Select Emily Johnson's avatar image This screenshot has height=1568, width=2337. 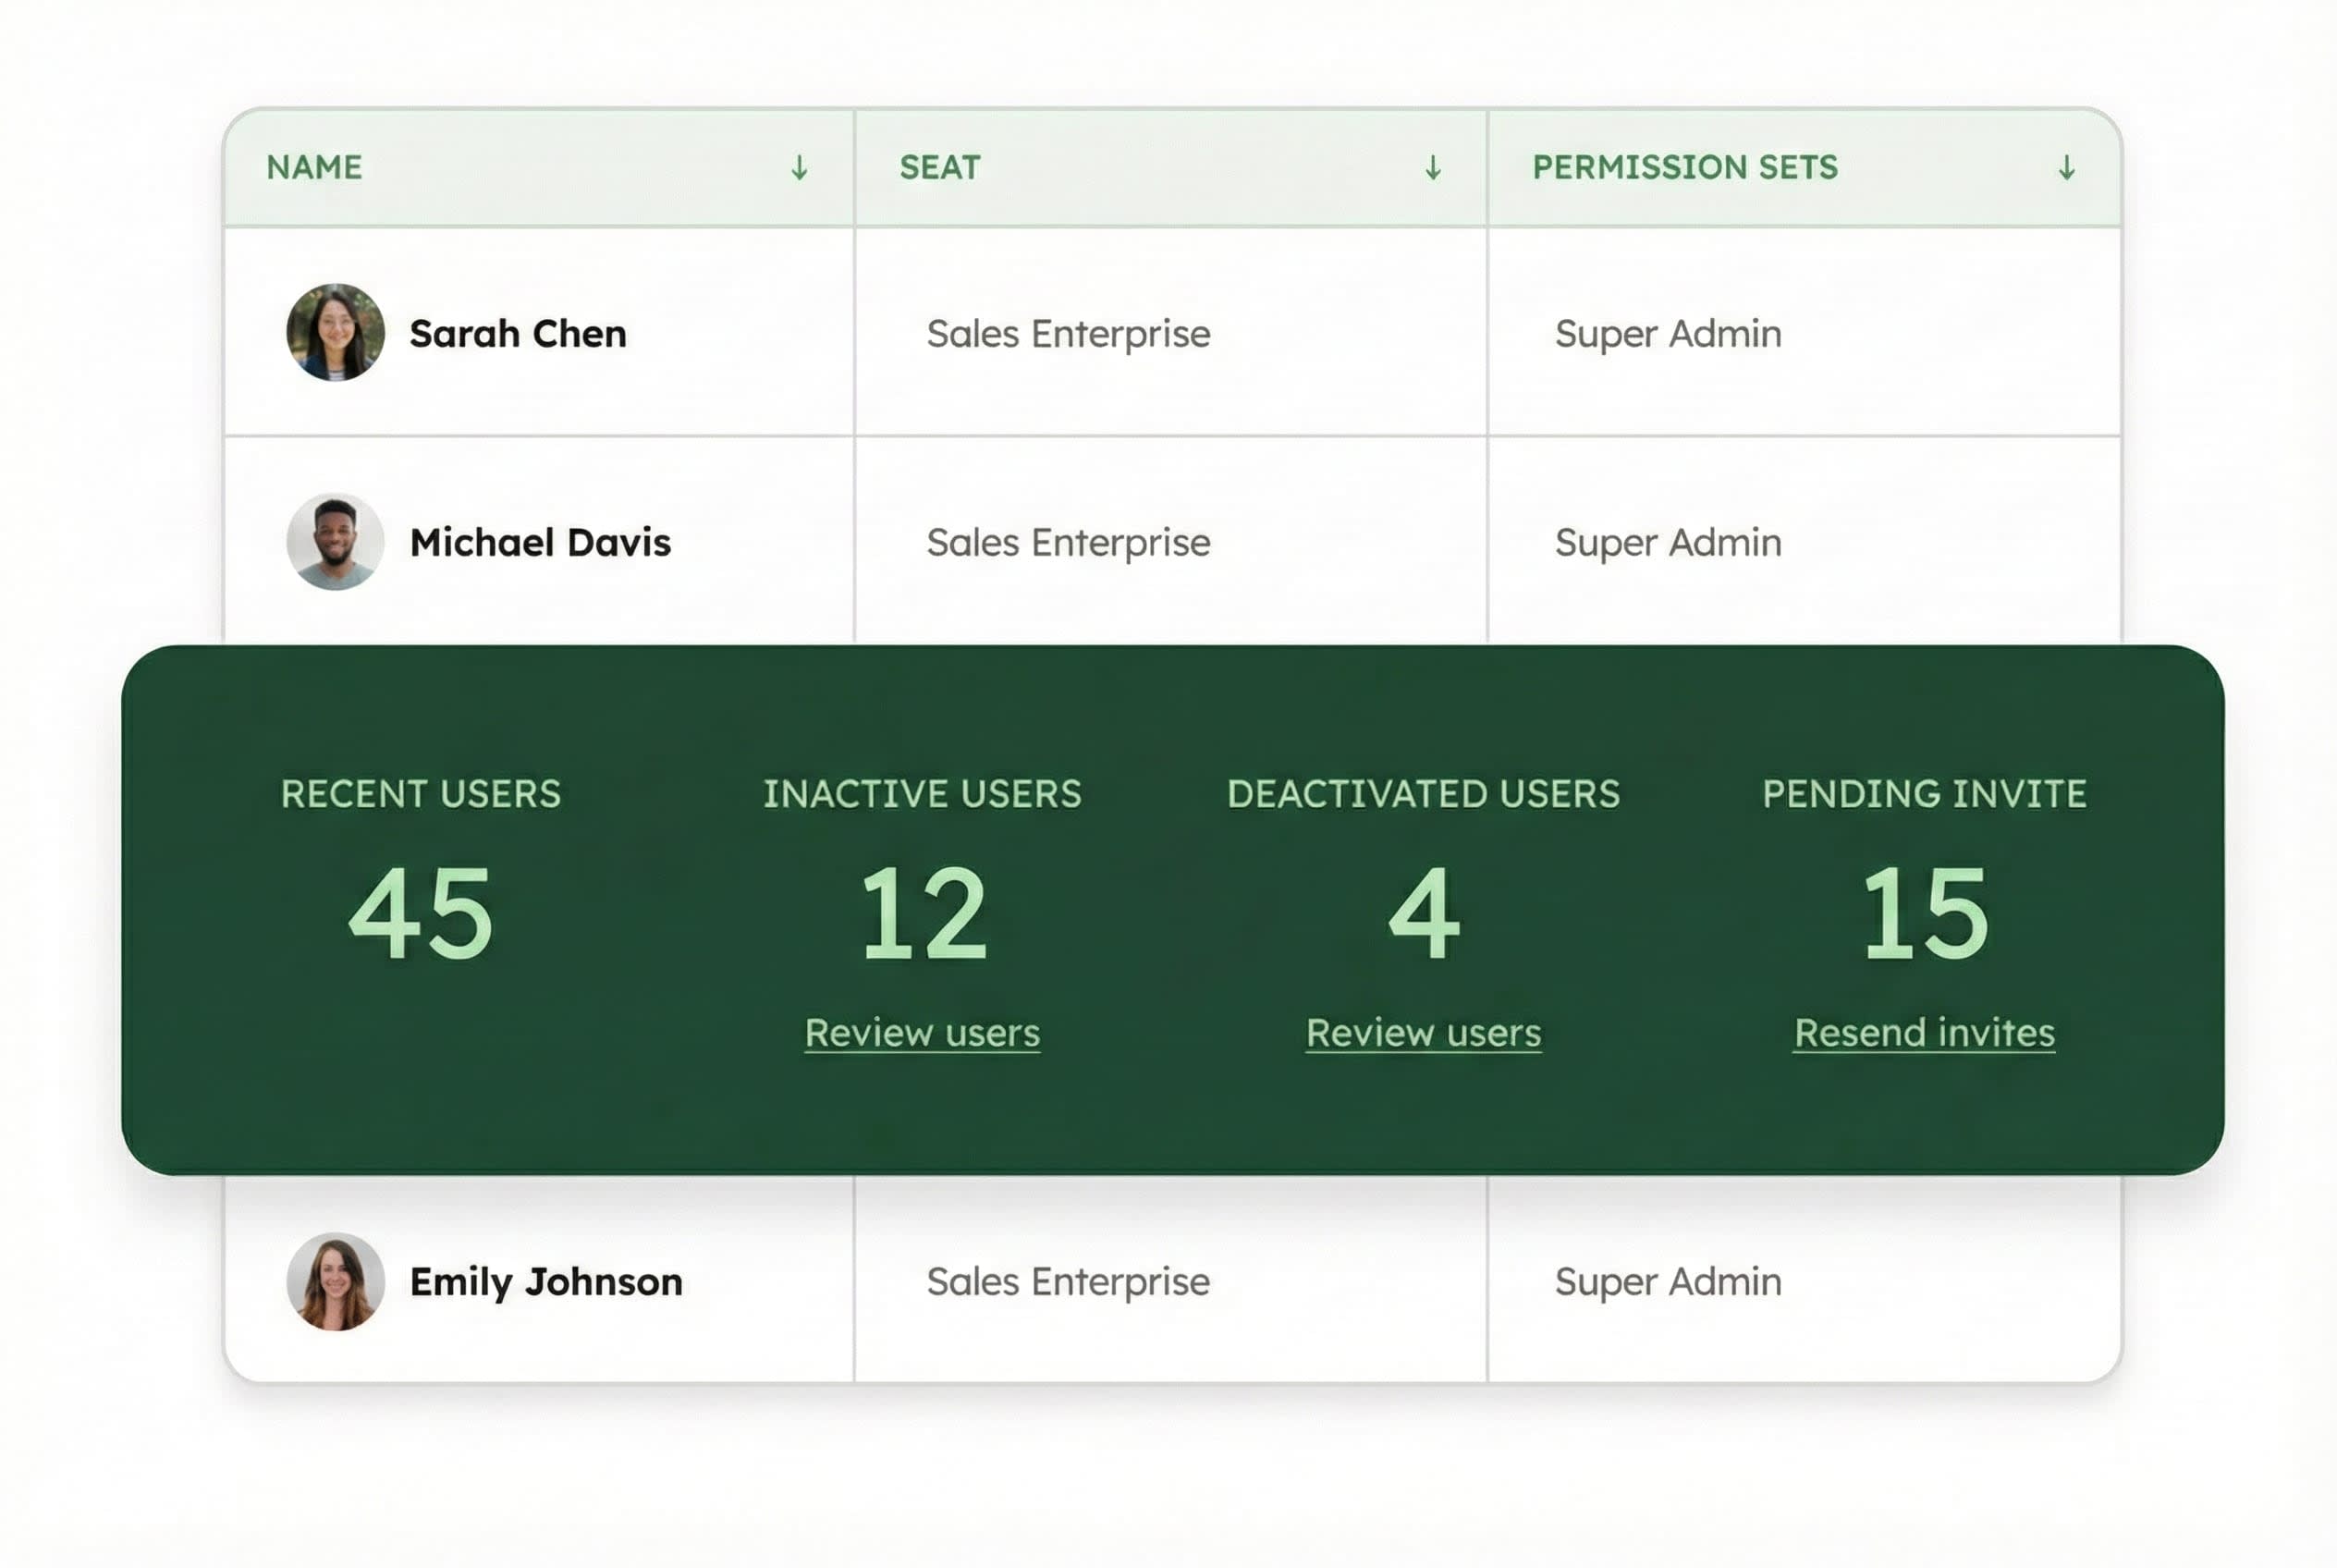point(335,1282)
